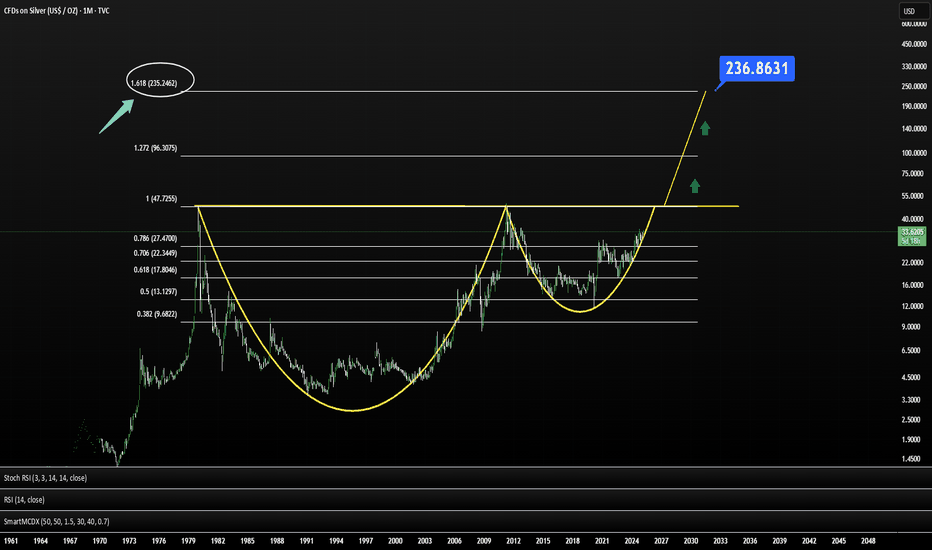Click the chart title 'CFDs on Silver (US$ / OZ)'
The image size is (932, 550).
[x=41, y=11]
